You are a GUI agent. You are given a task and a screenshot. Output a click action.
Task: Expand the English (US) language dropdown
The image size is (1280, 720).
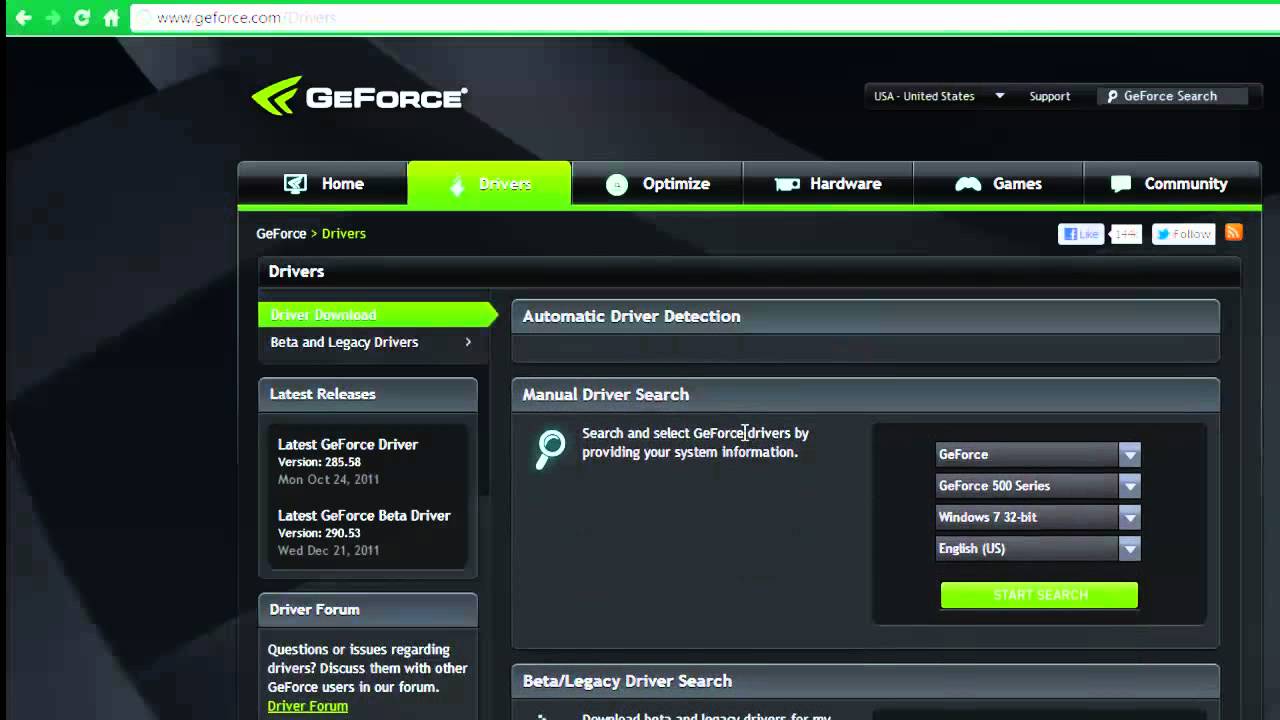[x=1038, y=549]
